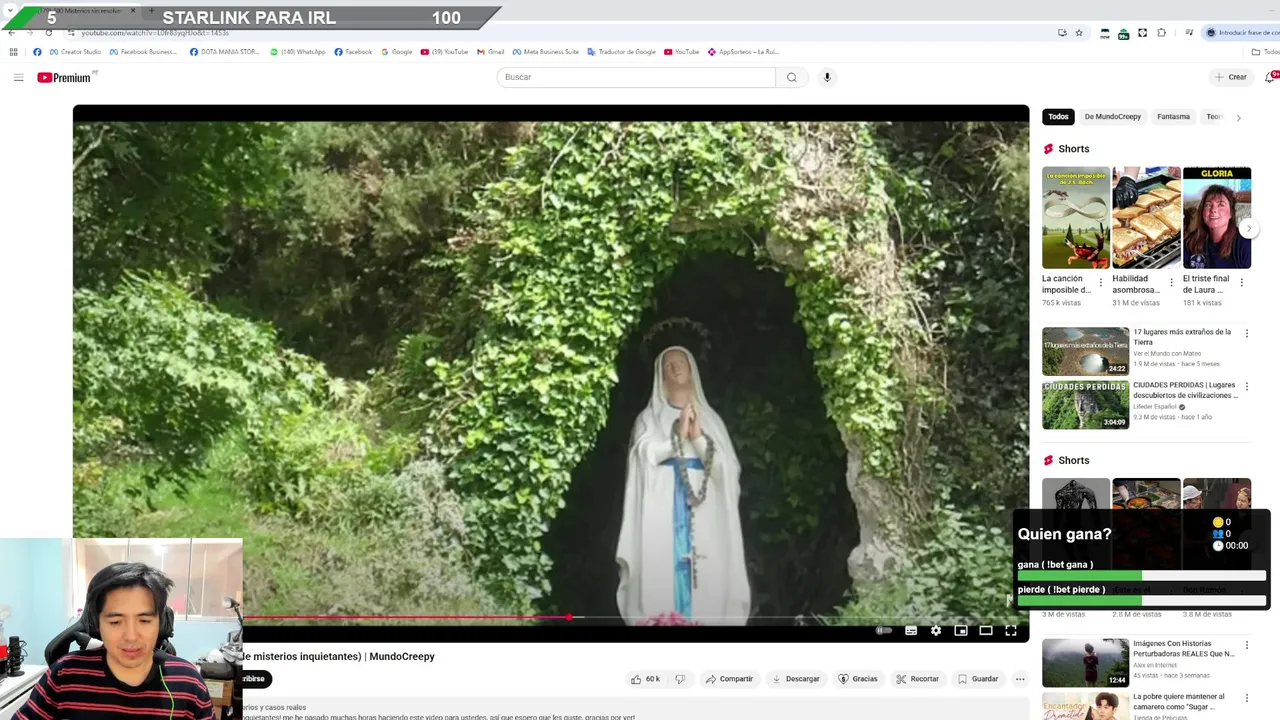Enable miniplayer mode
The height and width of the screenshot is (720, 1280).
[x=961, y=630]
